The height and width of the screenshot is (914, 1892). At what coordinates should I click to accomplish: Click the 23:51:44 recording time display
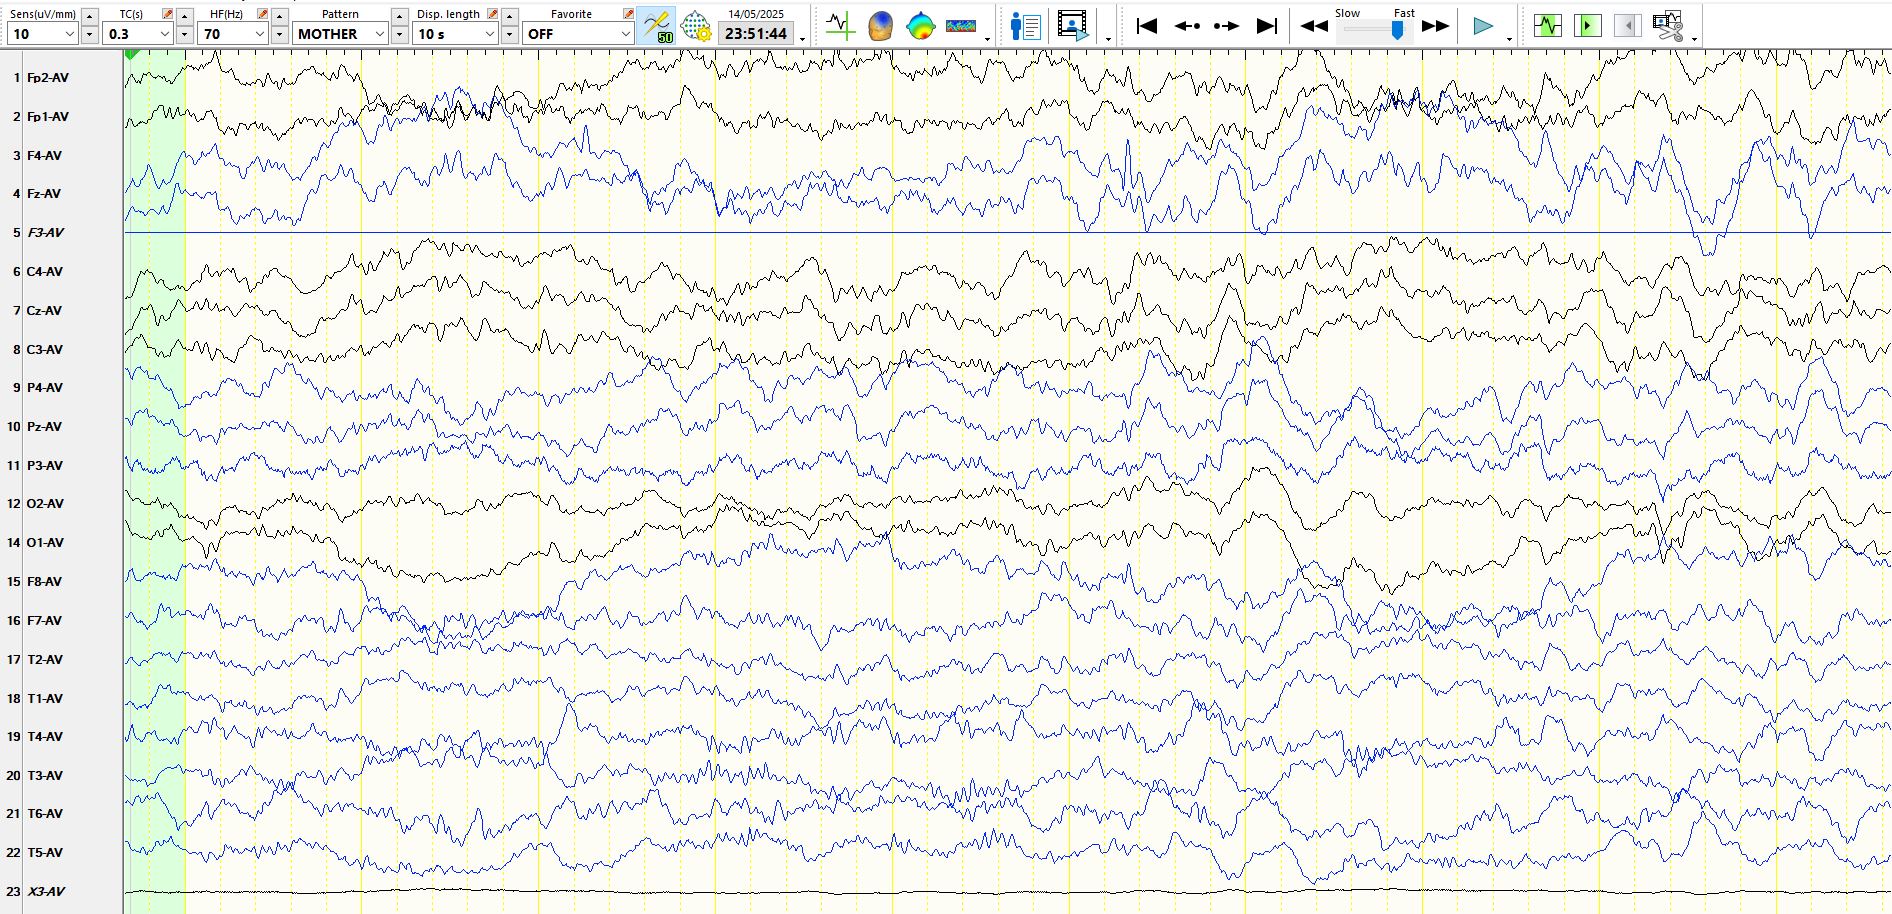pos(756,34)
